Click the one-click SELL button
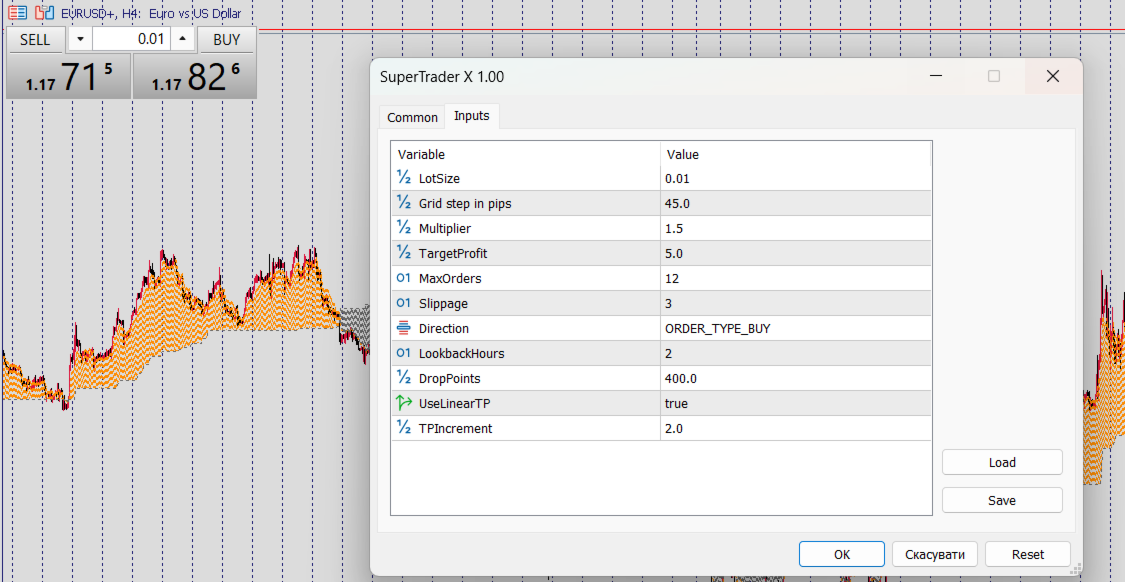1125x582 pixels. pyautogui.click(x=35, y=39)
